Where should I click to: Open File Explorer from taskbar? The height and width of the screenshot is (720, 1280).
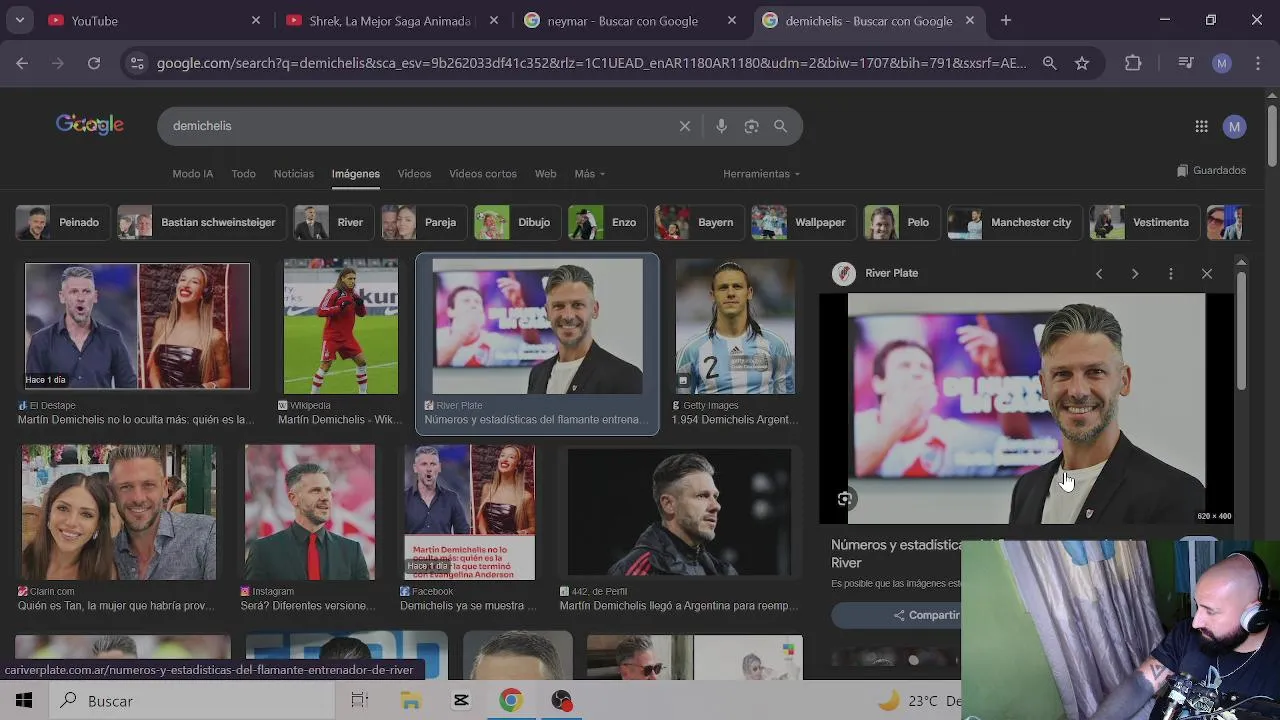[x=410, y=701]
